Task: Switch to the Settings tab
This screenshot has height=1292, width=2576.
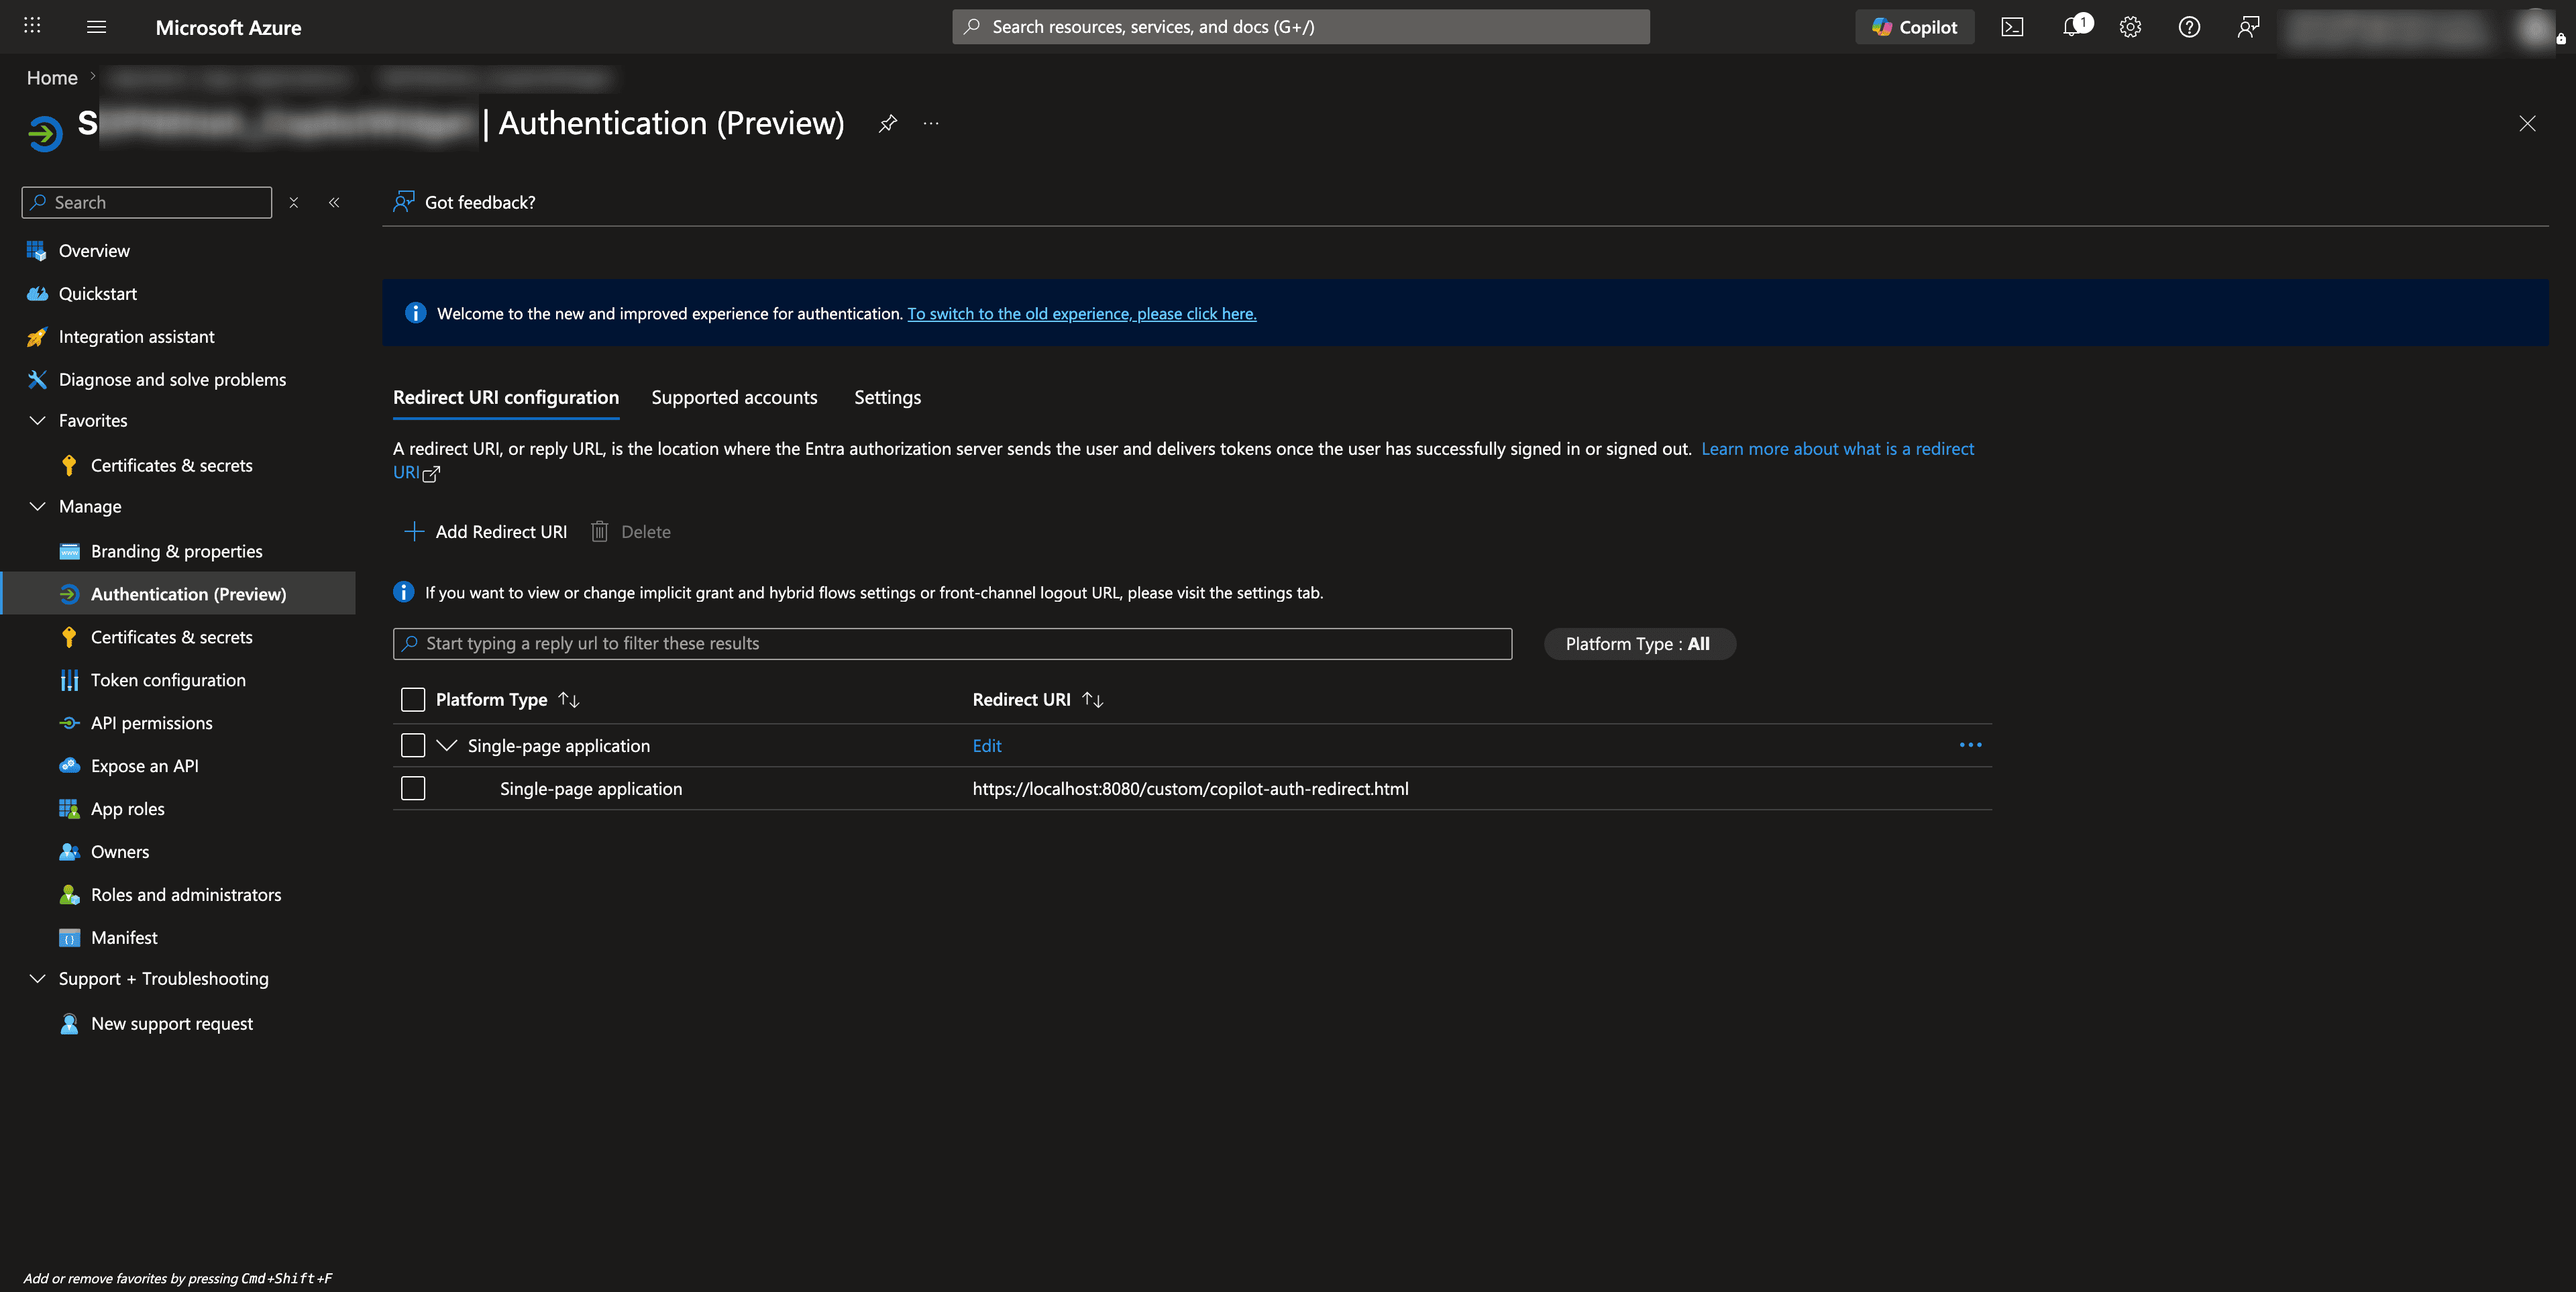Action: [887, 398]
